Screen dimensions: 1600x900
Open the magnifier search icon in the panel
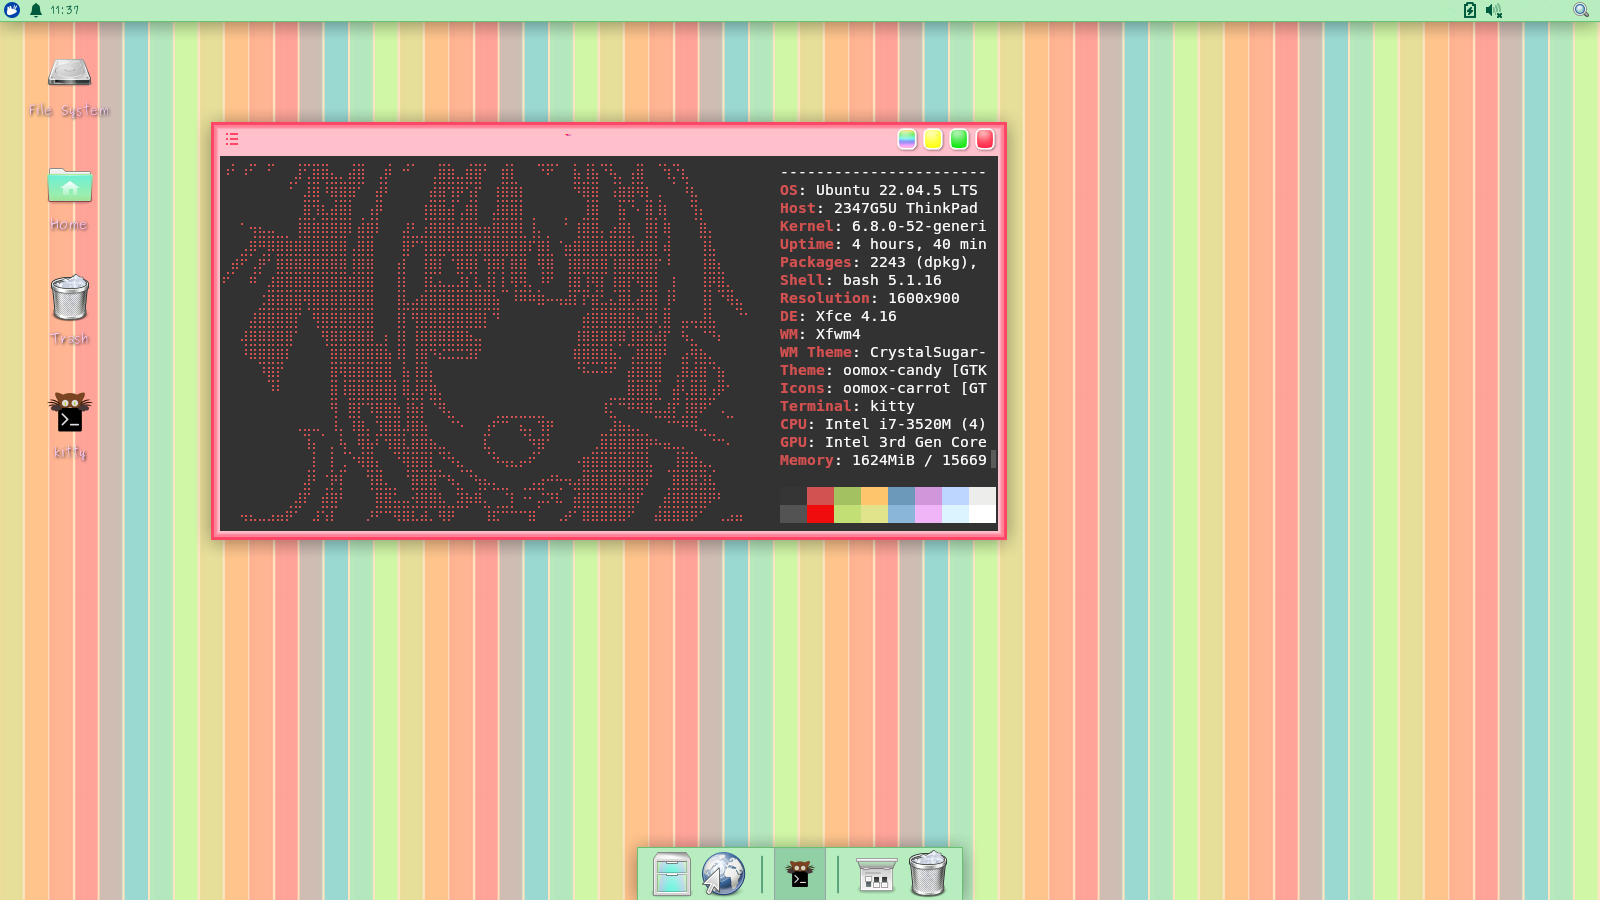pyautogui.click(x=1581, y=10)
